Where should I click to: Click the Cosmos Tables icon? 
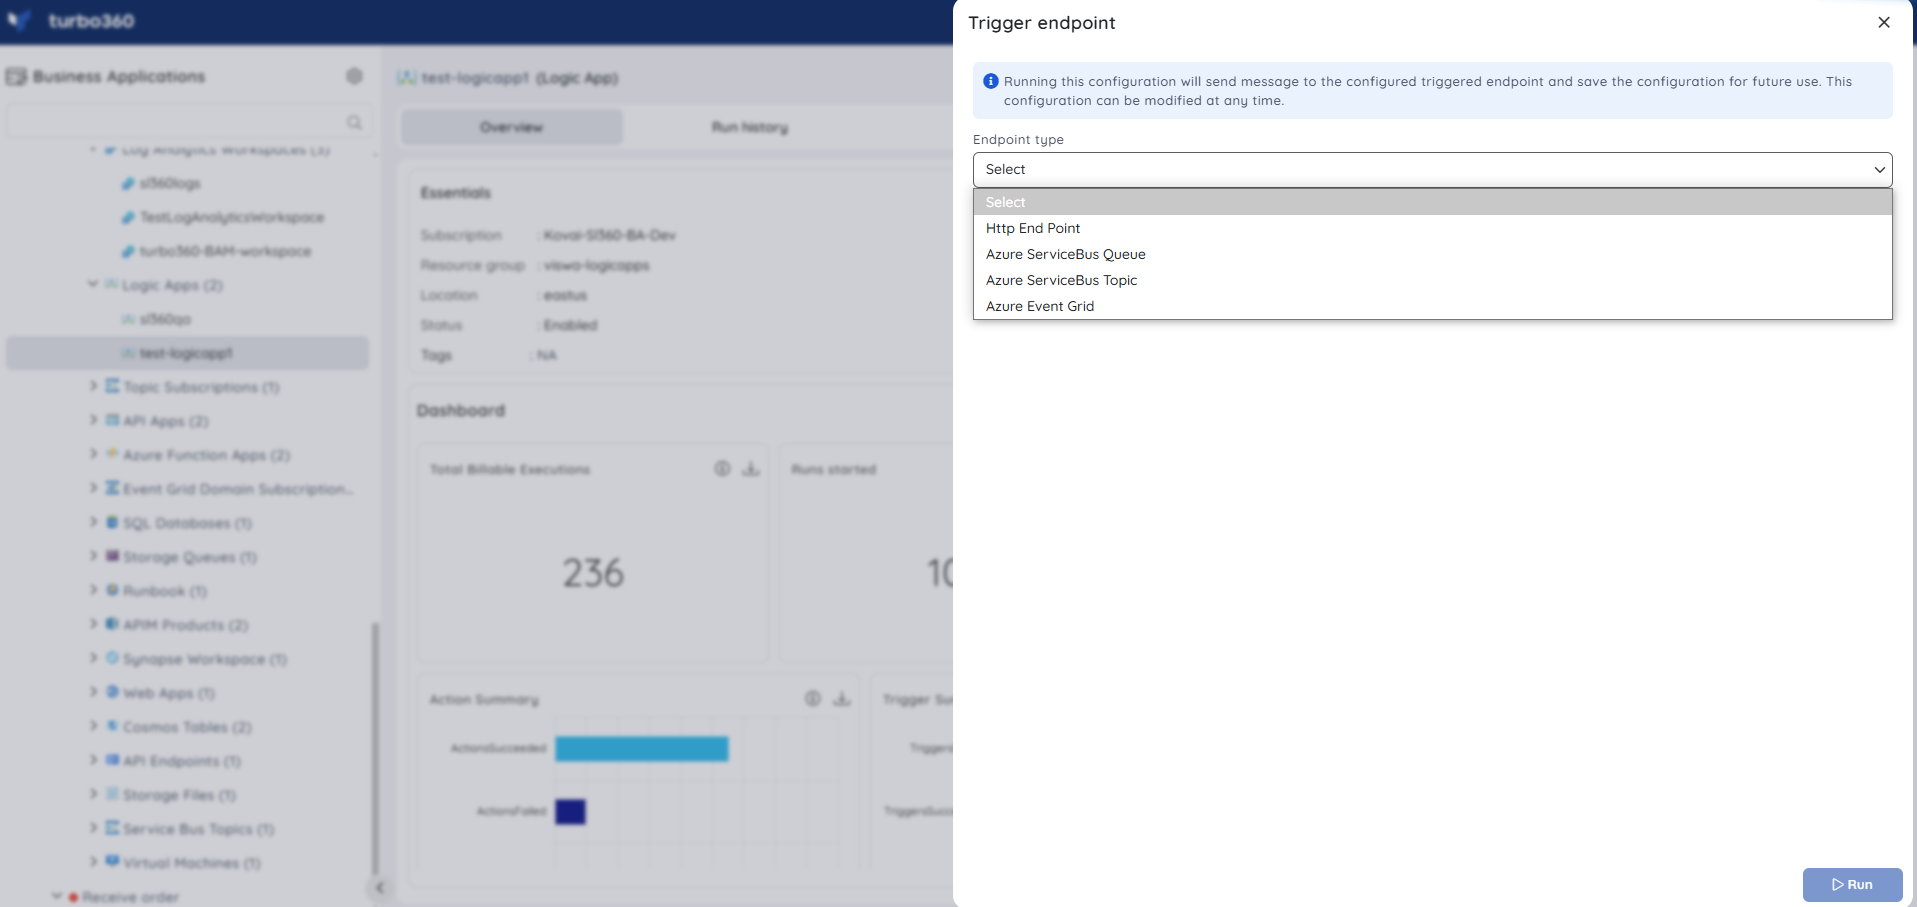(113, 726)
